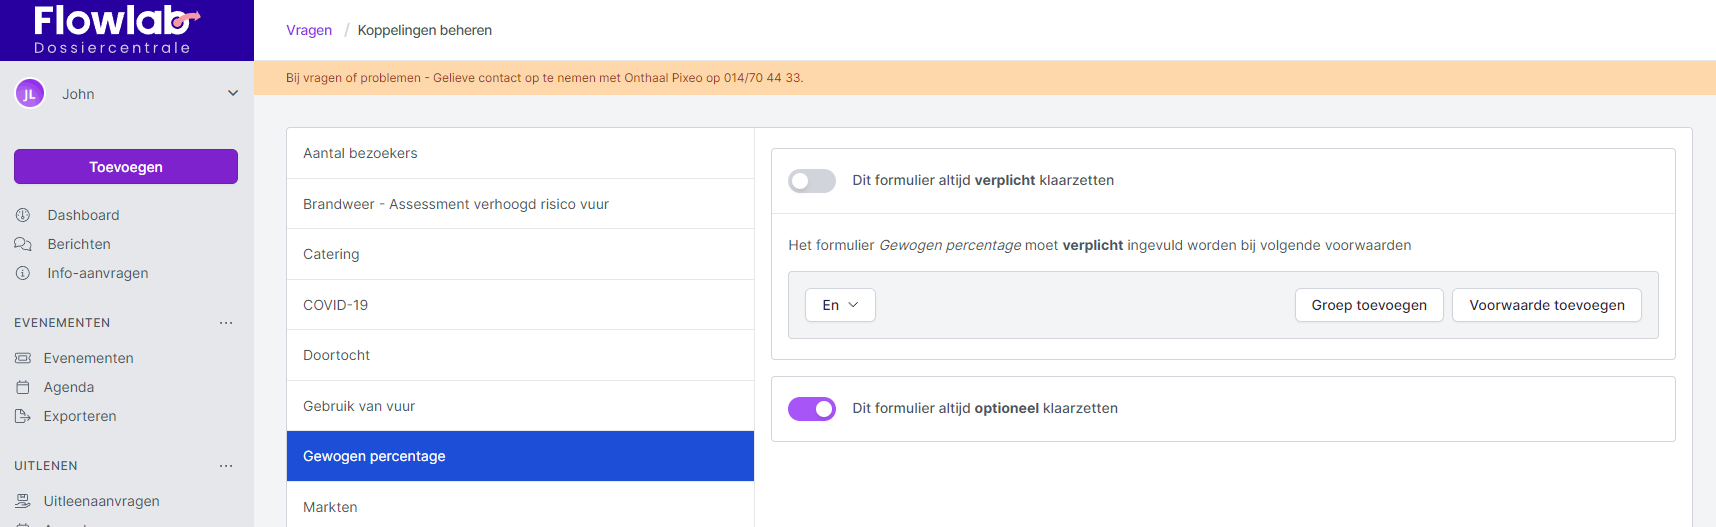Click the Exporteren export icon
The height and width of the screenshot is (527, 1716).
pyautogui.click(x=23, y=416)
